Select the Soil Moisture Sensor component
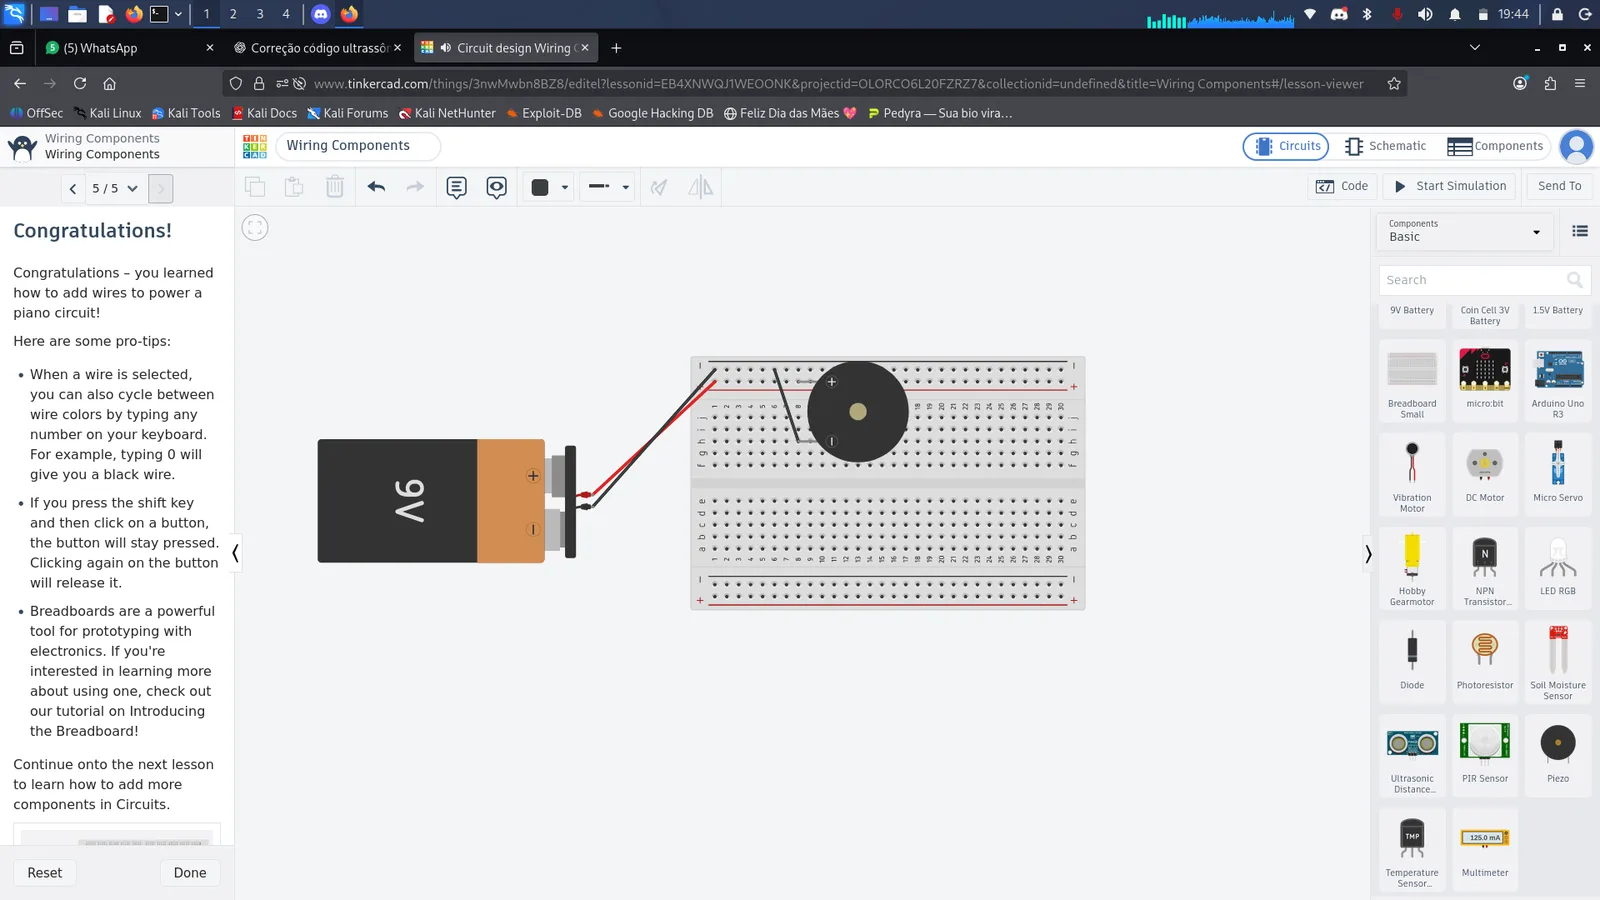1600x900 pixels. click(1558, 662)
